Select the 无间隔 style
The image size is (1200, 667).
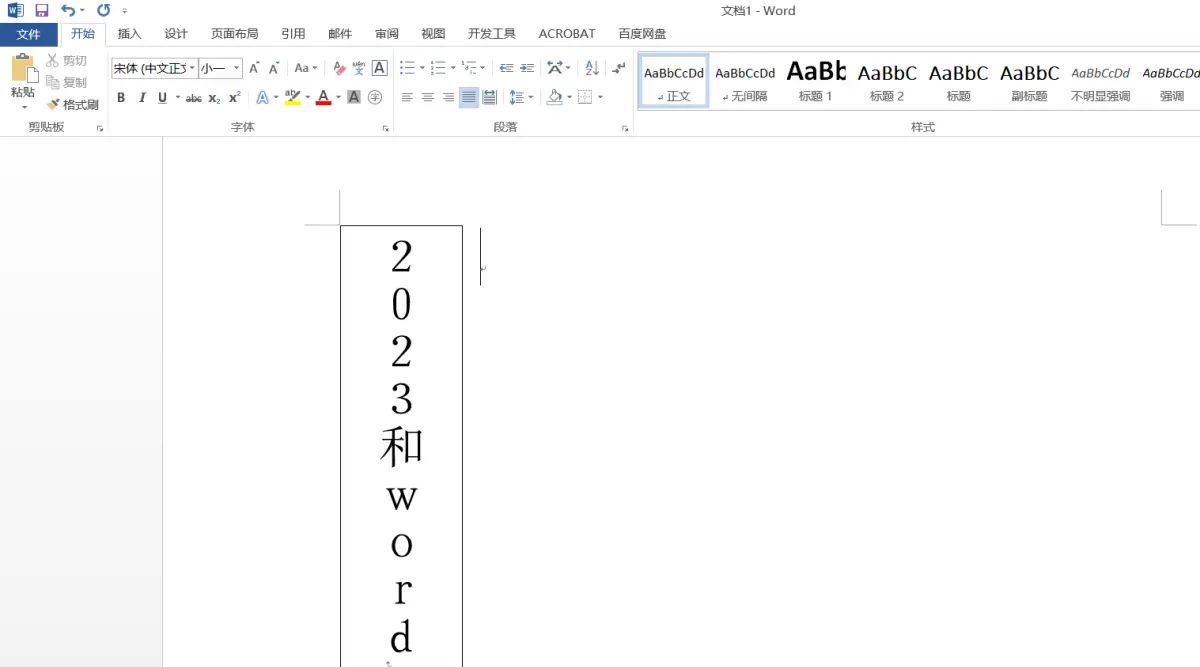click(x=745, y=80)
